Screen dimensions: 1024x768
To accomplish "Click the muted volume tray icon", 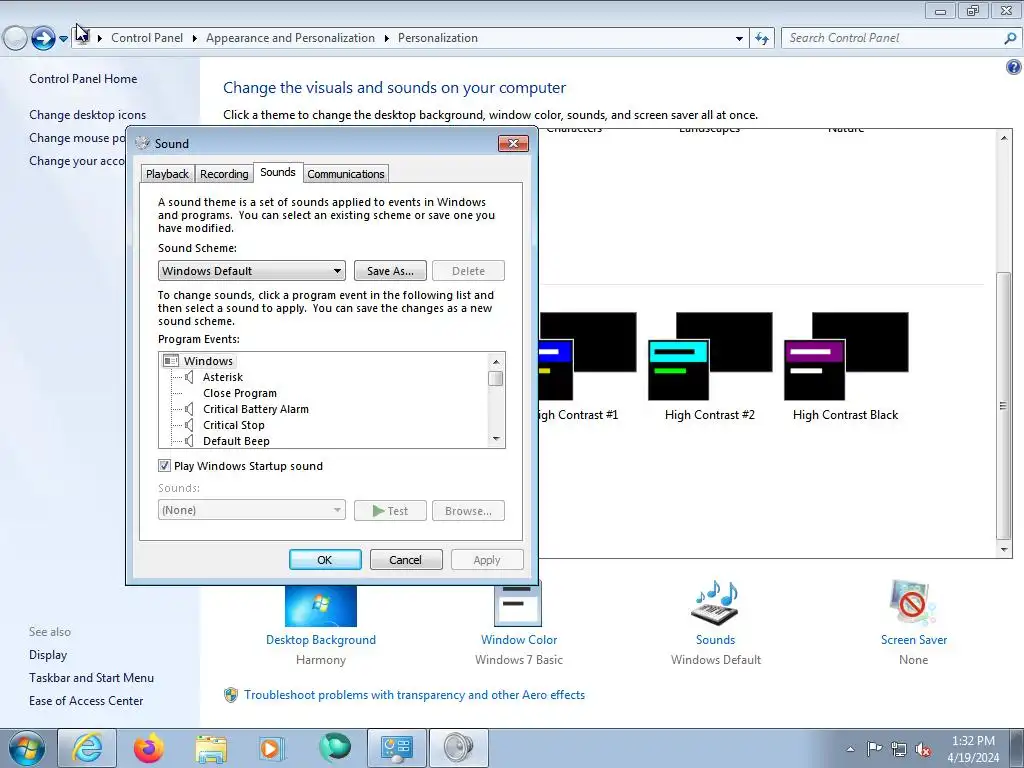I will [923, 750].
